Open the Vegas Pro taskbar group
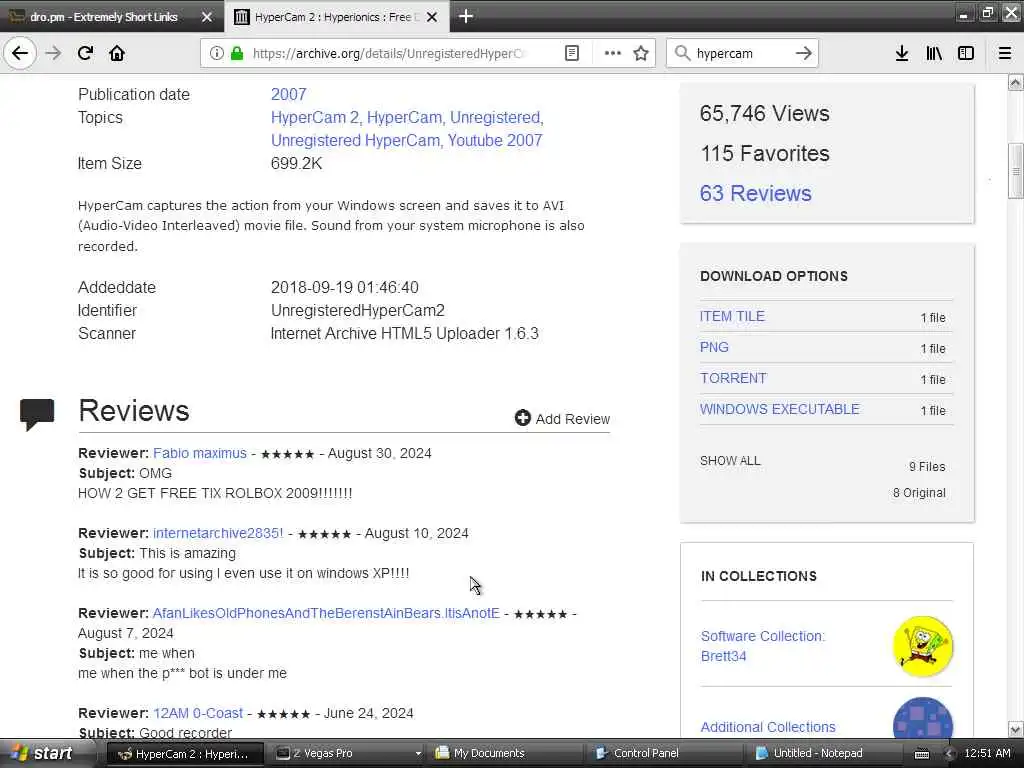The width and height of the screenshot is (1024, 768). tap(348, 754)
